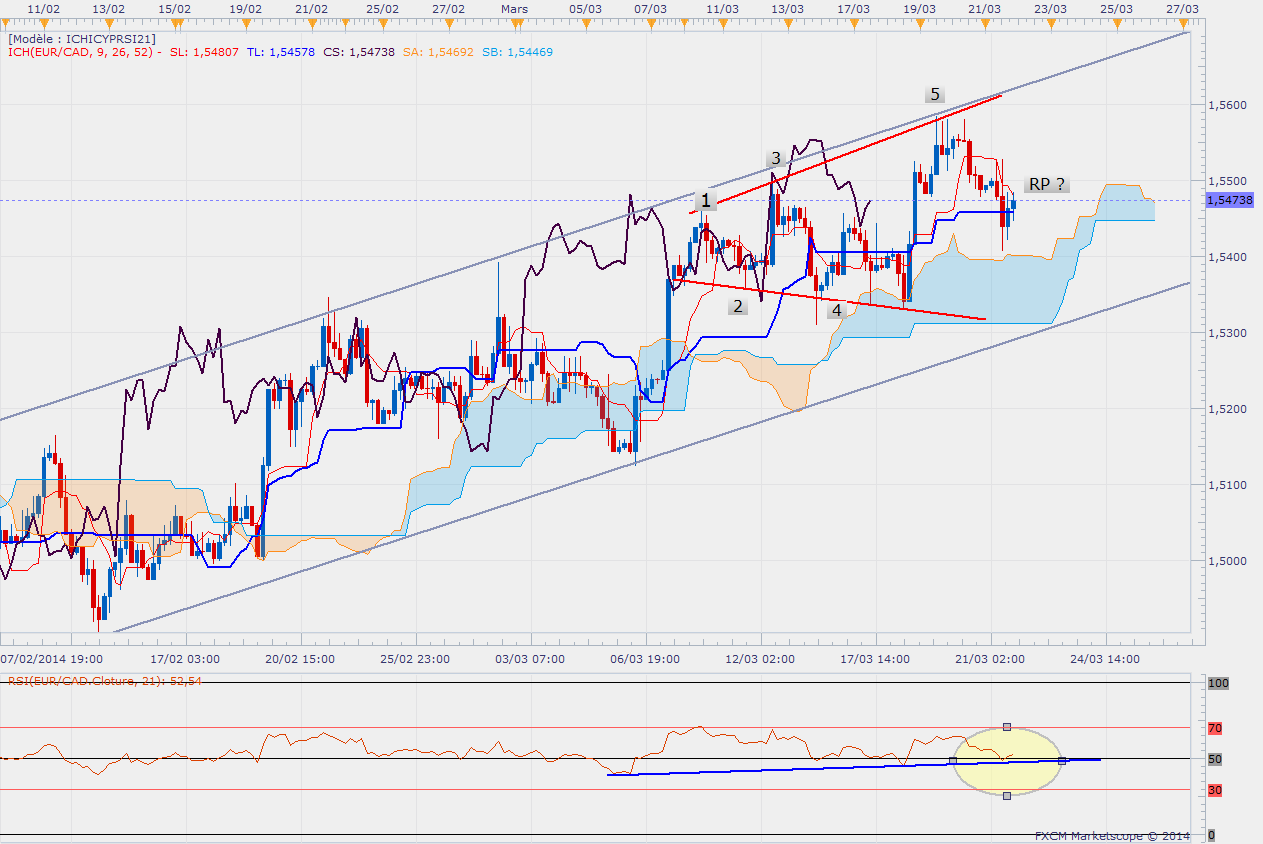
Task: Click the TL: 1,54578 value
Action: pyautogui.click(x=280, y=51)
